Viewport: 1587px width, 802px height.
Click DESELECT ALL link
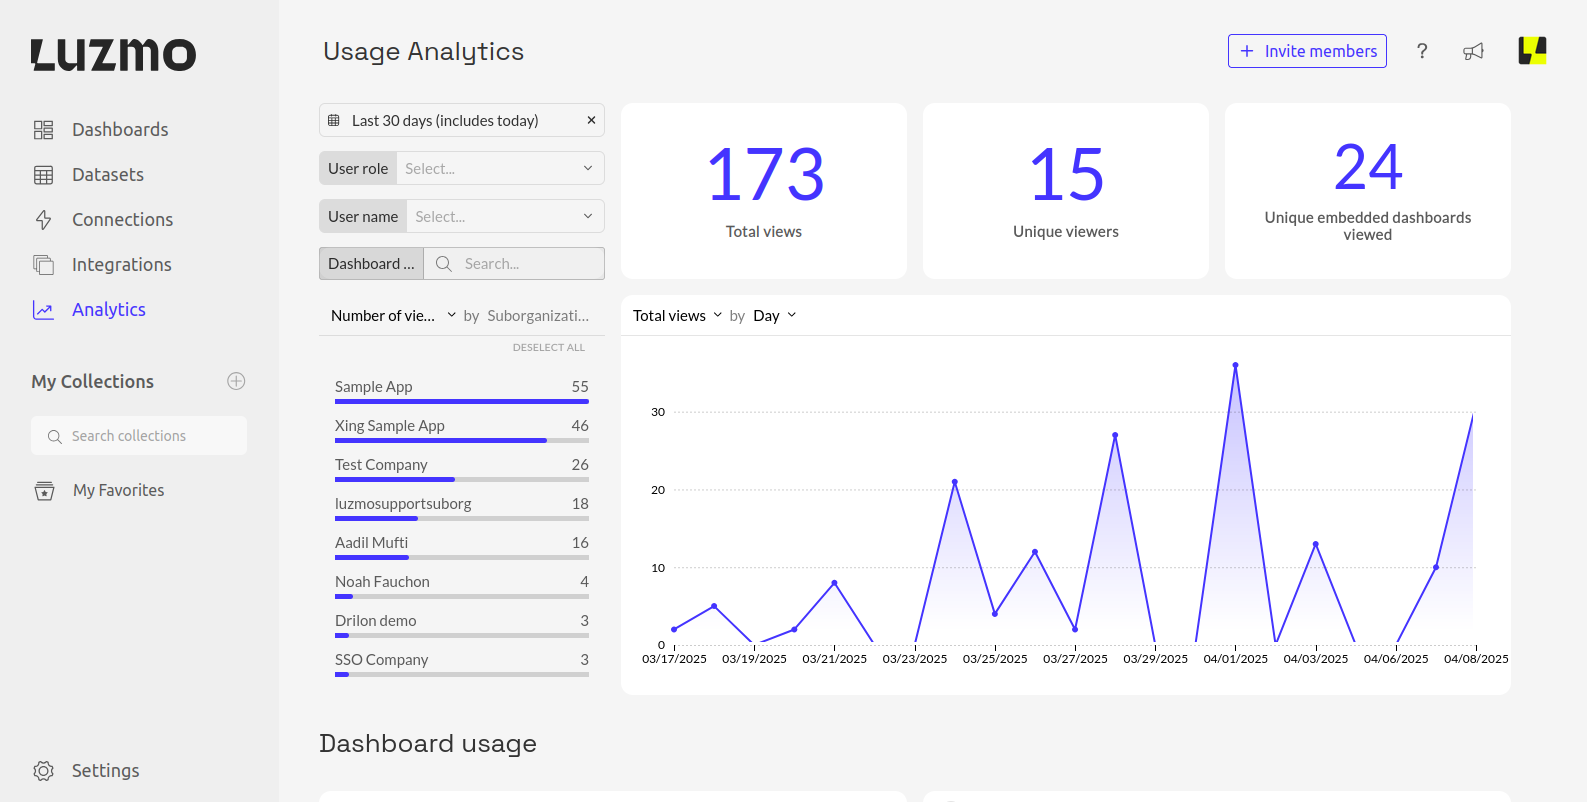(548, 347)
